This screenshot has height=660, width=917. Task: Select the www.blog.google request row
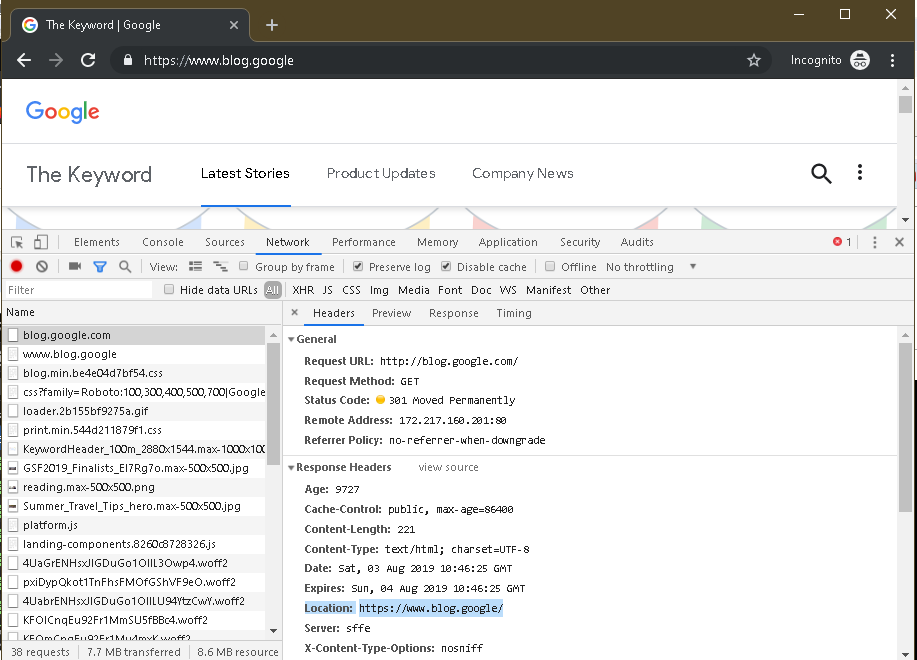tap(135, 354)
